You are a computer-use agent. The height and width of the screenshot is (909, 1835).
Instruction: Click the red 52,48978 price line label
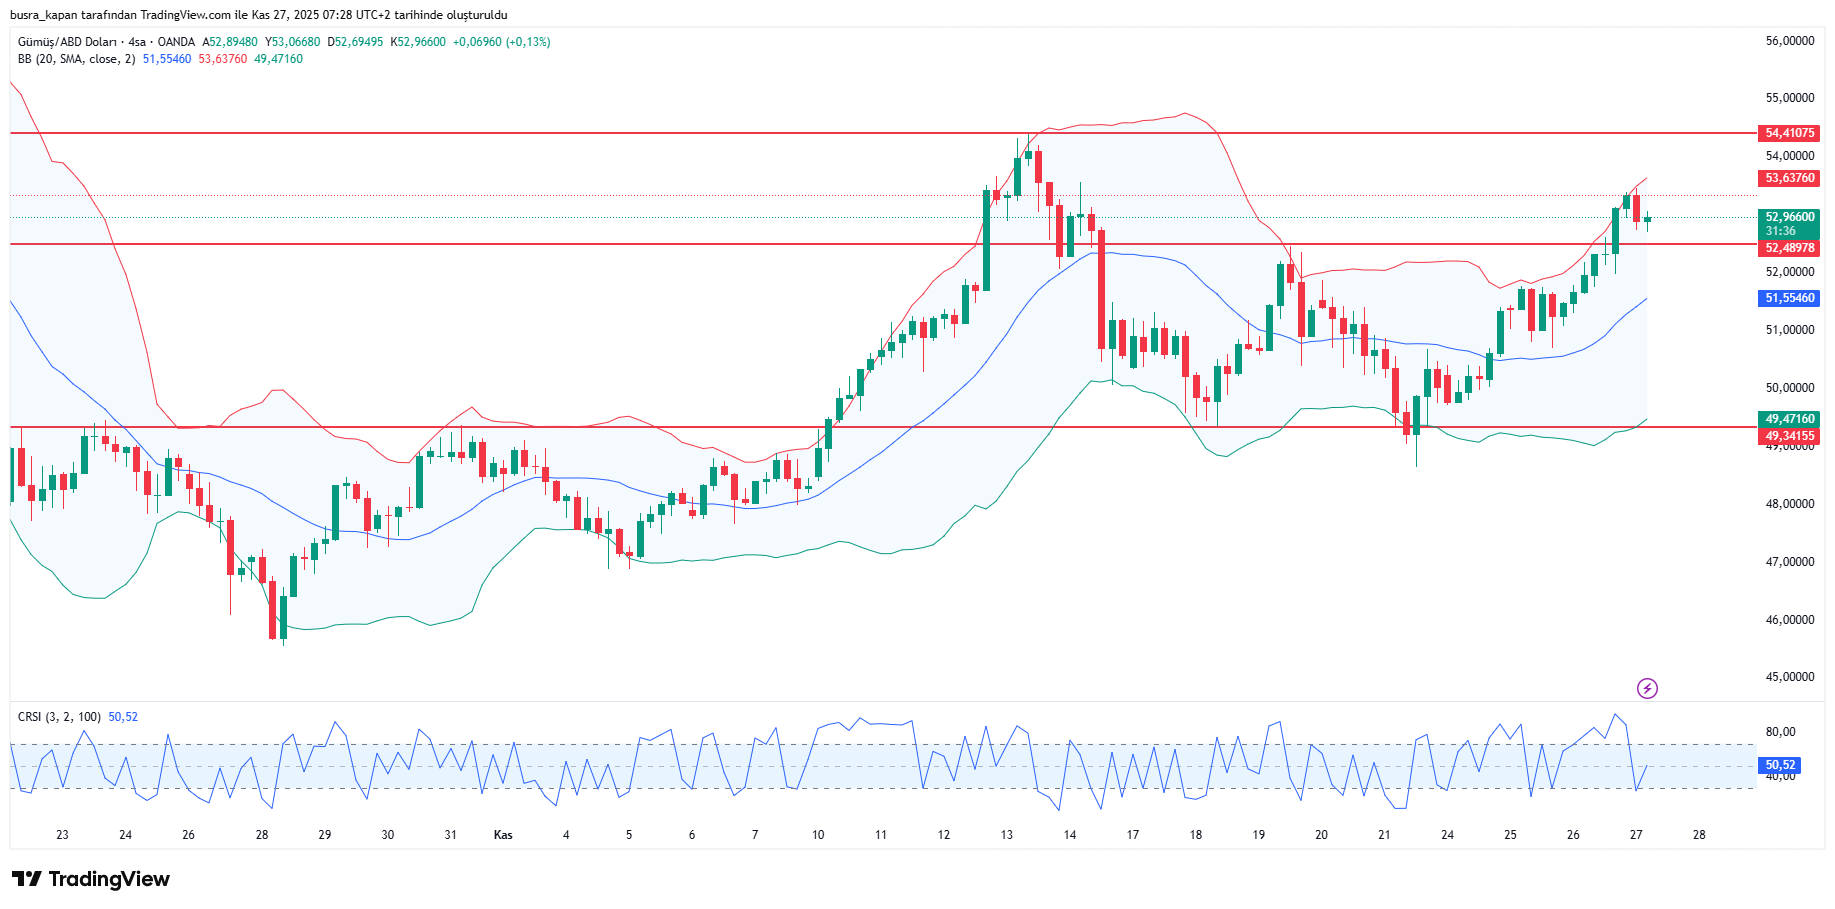click(1789, 248)
